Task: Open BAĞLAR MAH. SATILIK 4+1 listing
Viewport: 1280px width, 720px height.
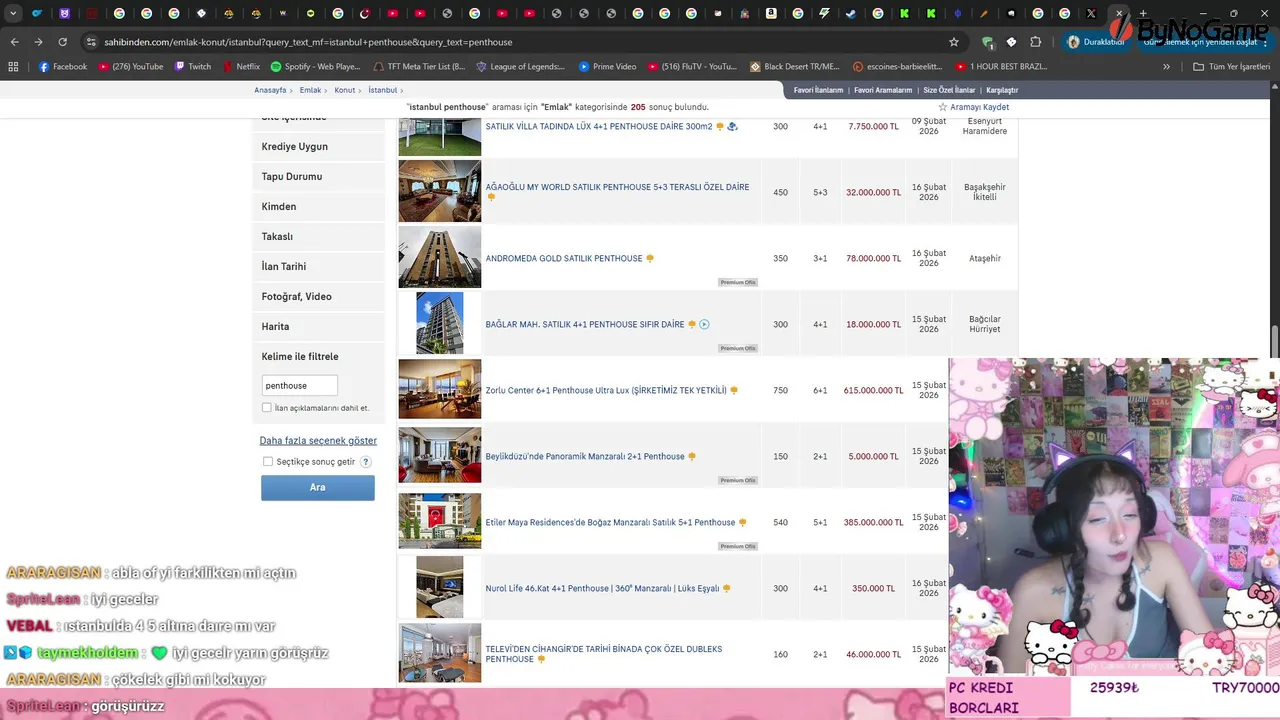Action: tap(585, 324)
